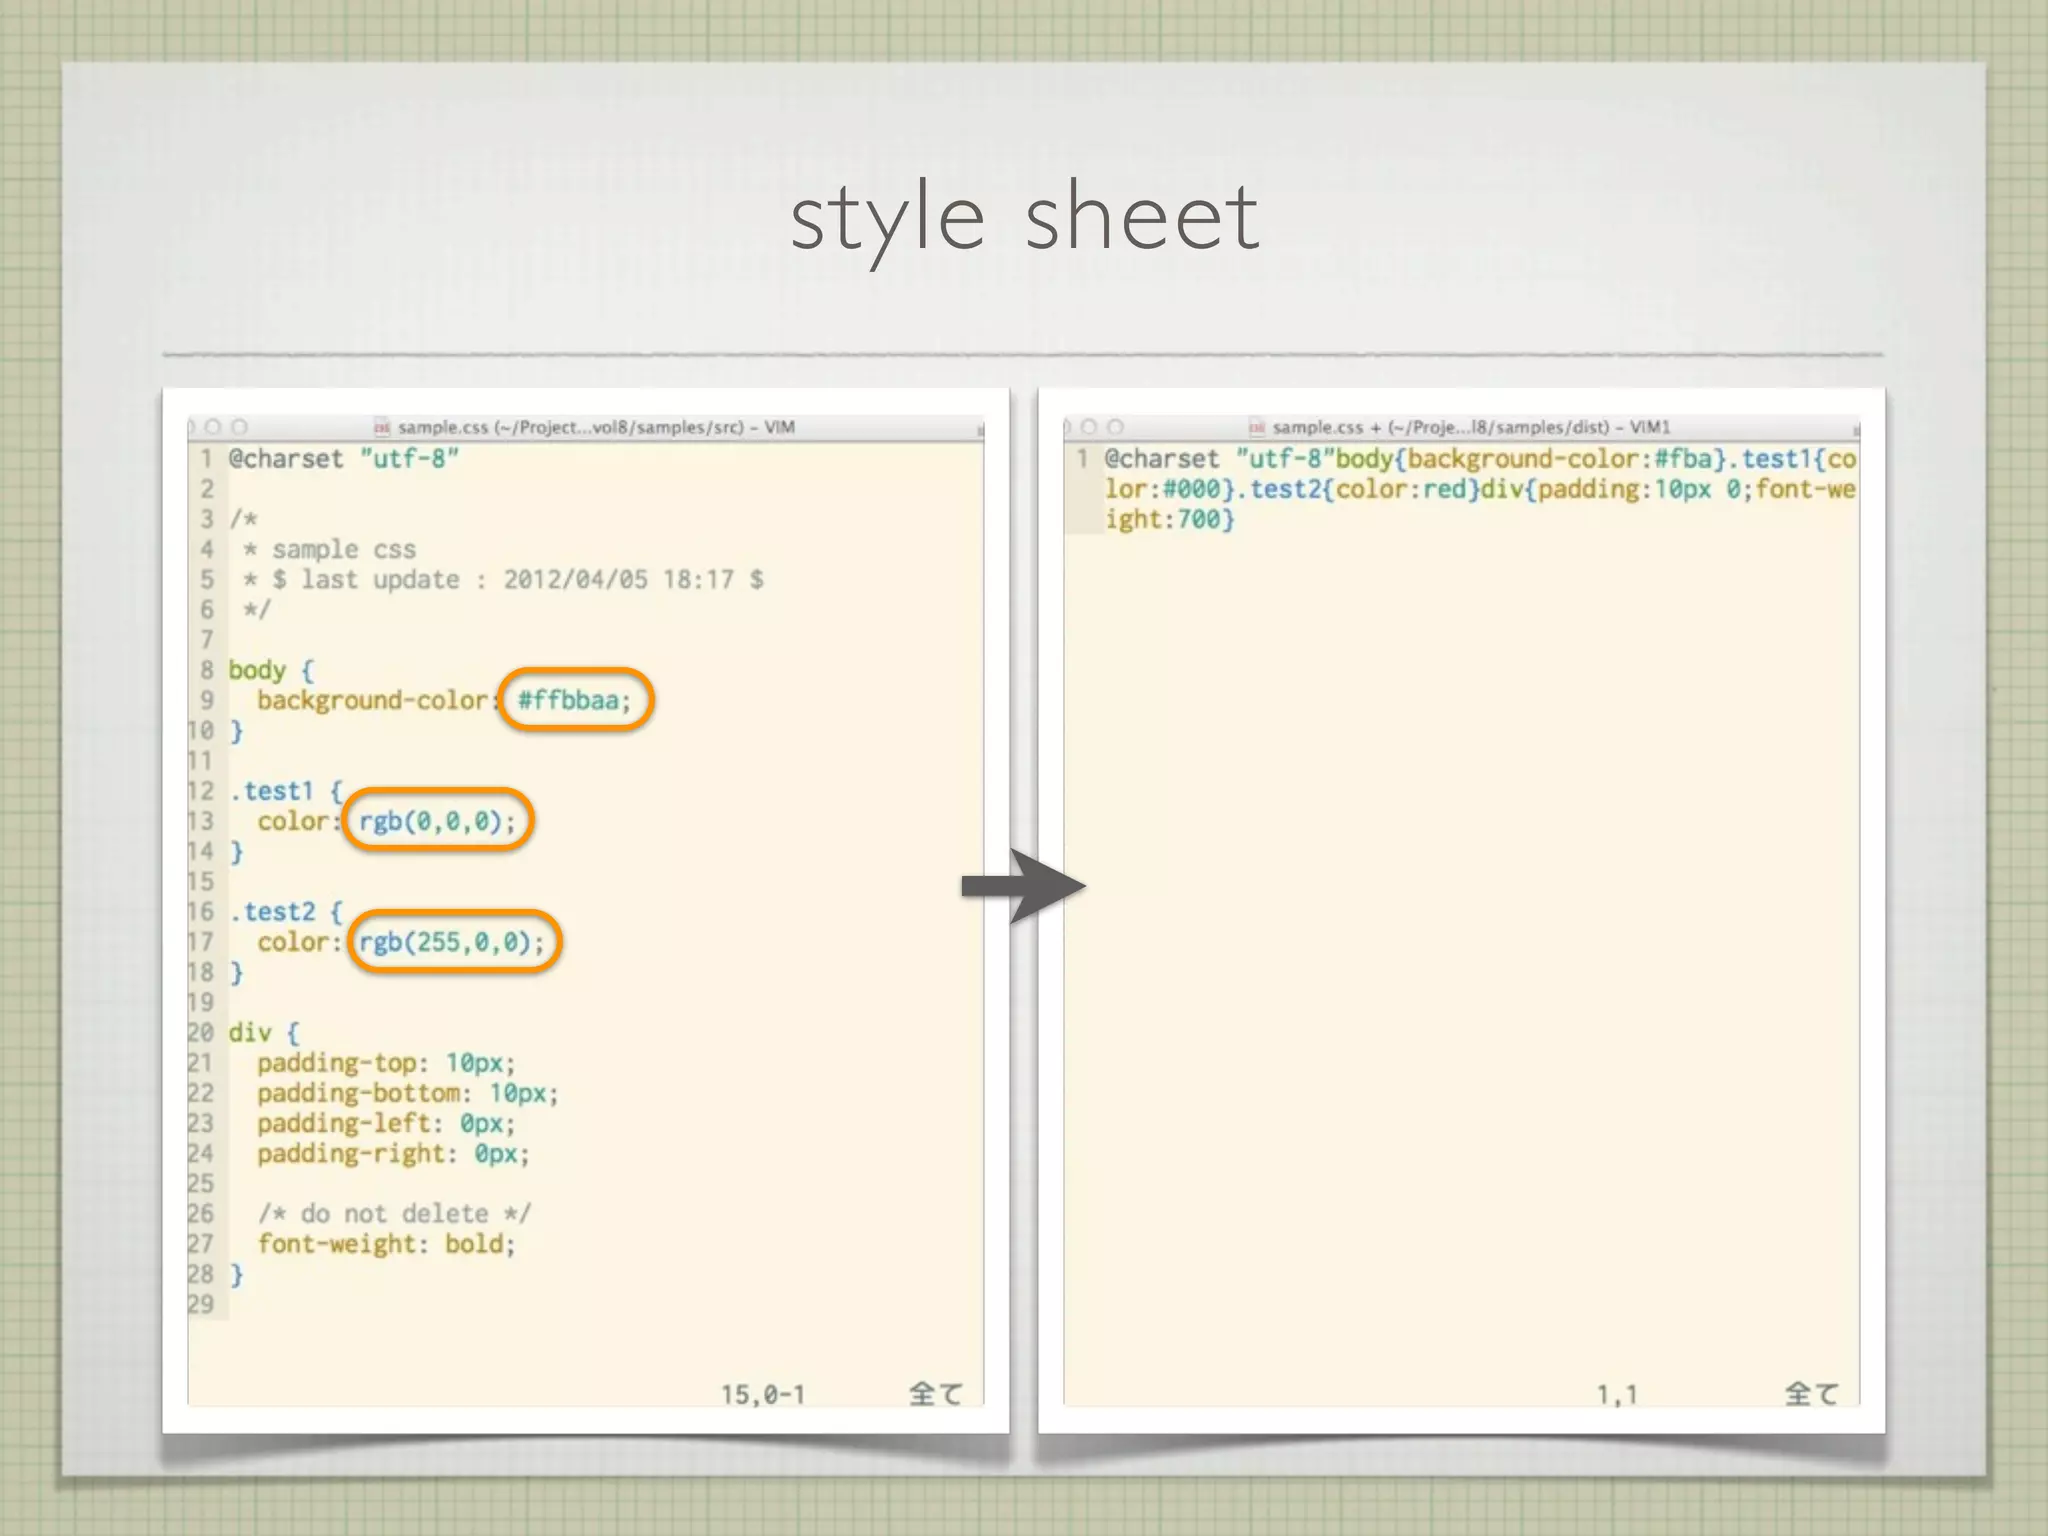Click the '.test2 {' selector line
Screen dimensions: 2048x1536
pyautogui.click(x=286, y=912)
